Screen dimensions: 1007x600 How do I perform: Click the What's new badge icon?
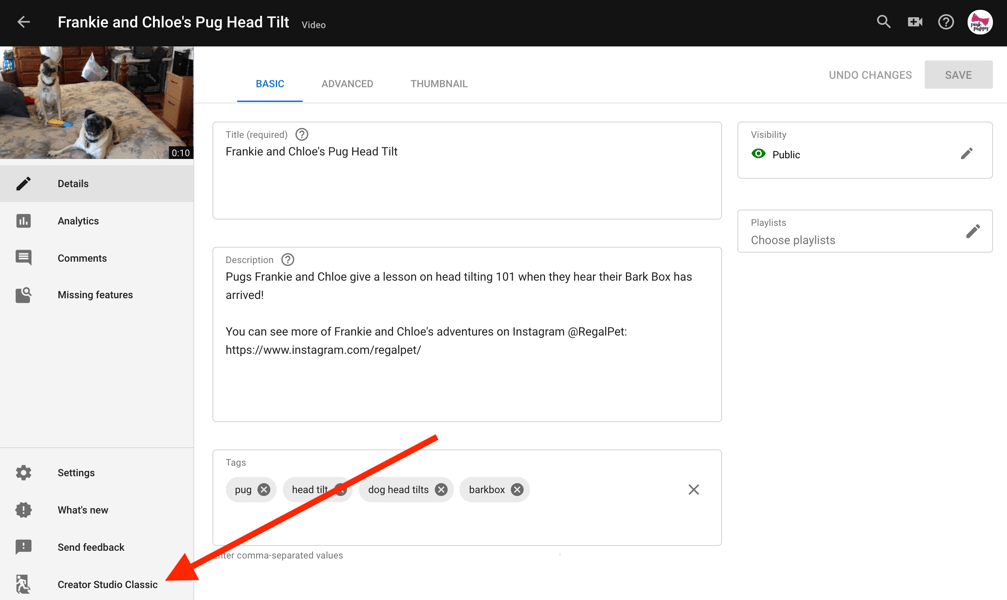click(x=23, y=510)
